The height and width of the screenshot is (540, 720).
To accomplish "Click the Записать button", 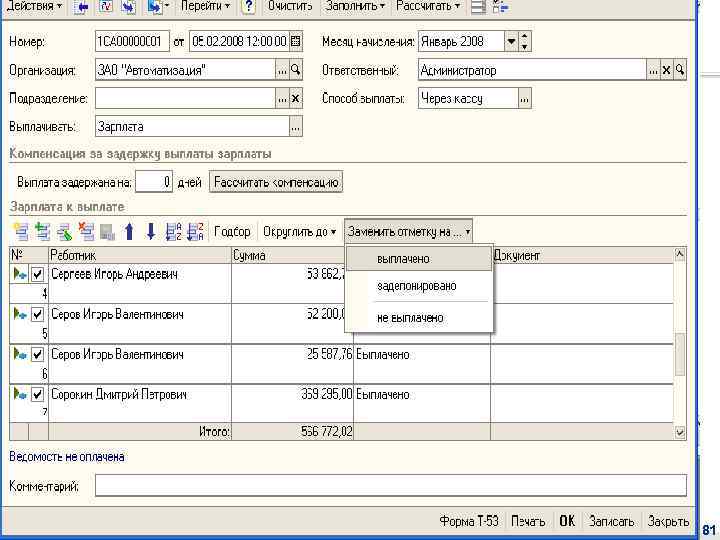I will (612, 521).
